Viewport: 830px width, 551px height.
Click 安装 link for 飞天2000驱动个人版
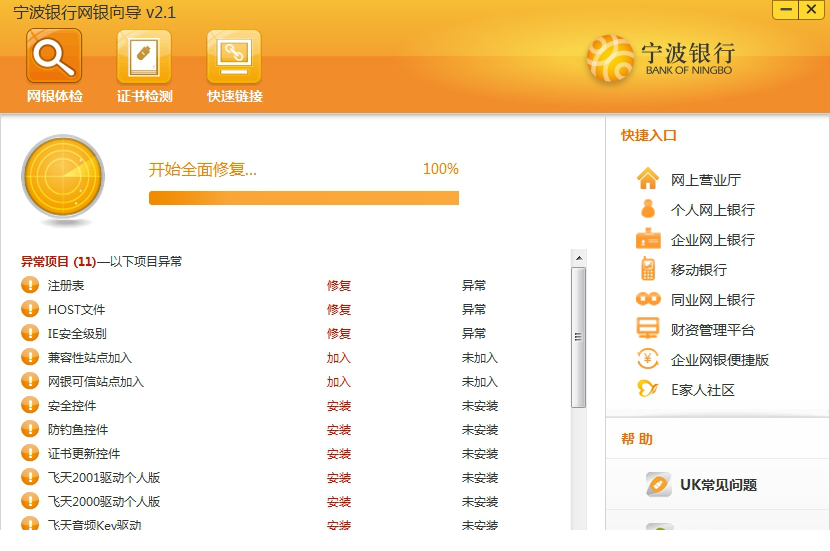click(339, 502)
